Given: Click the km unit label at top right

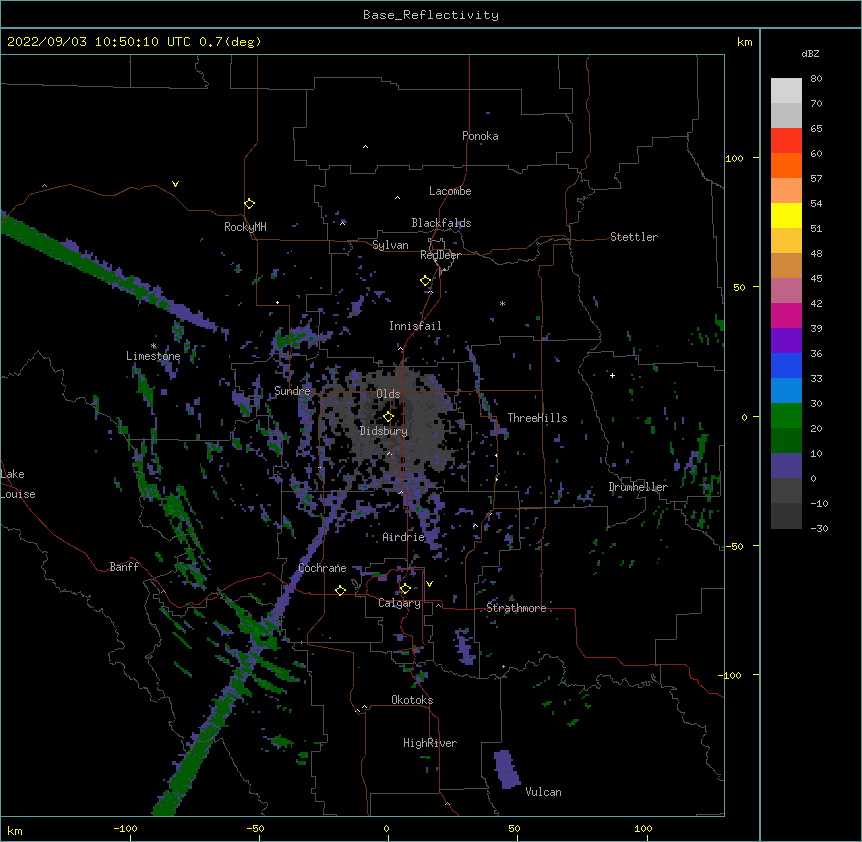Looking at the screenshot, I should tap(744, 42).
